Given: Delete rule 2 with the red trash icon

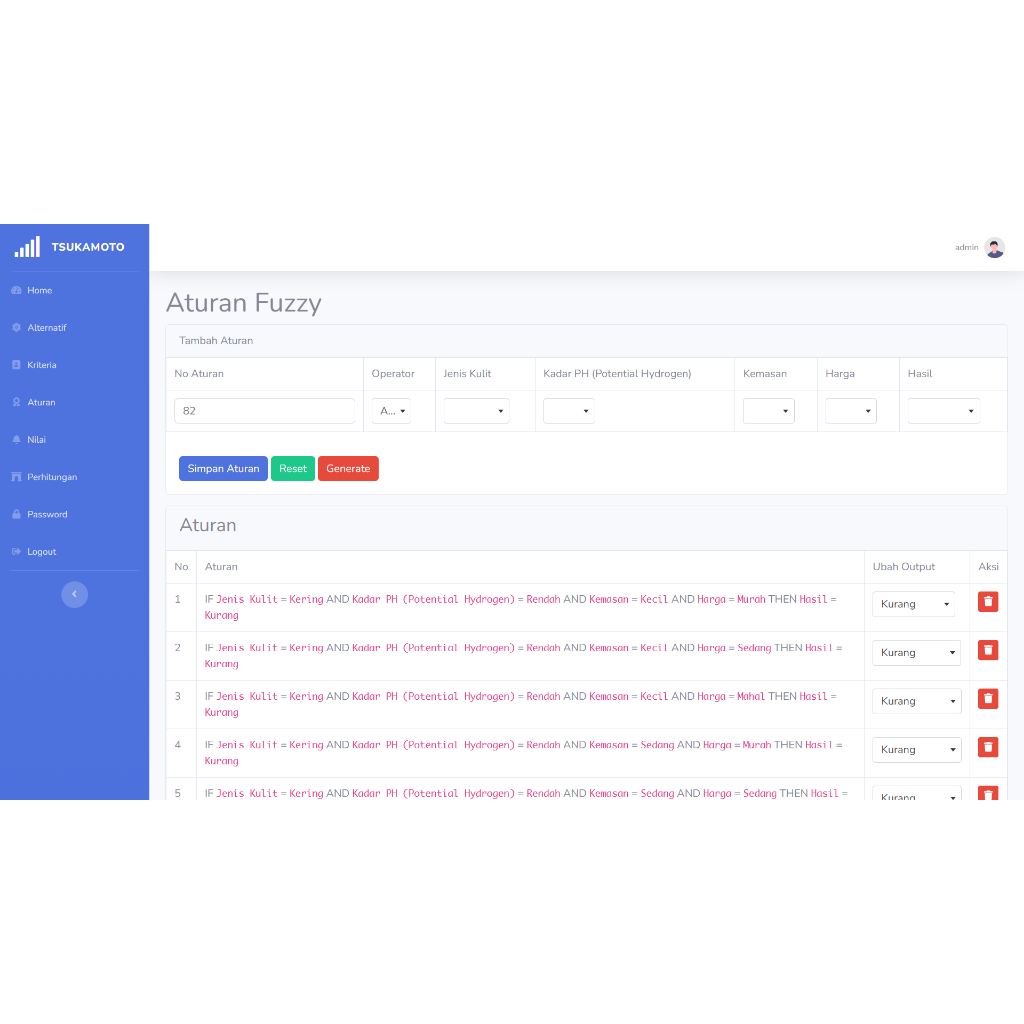Looking at the screenshot, I should [987, 650].
